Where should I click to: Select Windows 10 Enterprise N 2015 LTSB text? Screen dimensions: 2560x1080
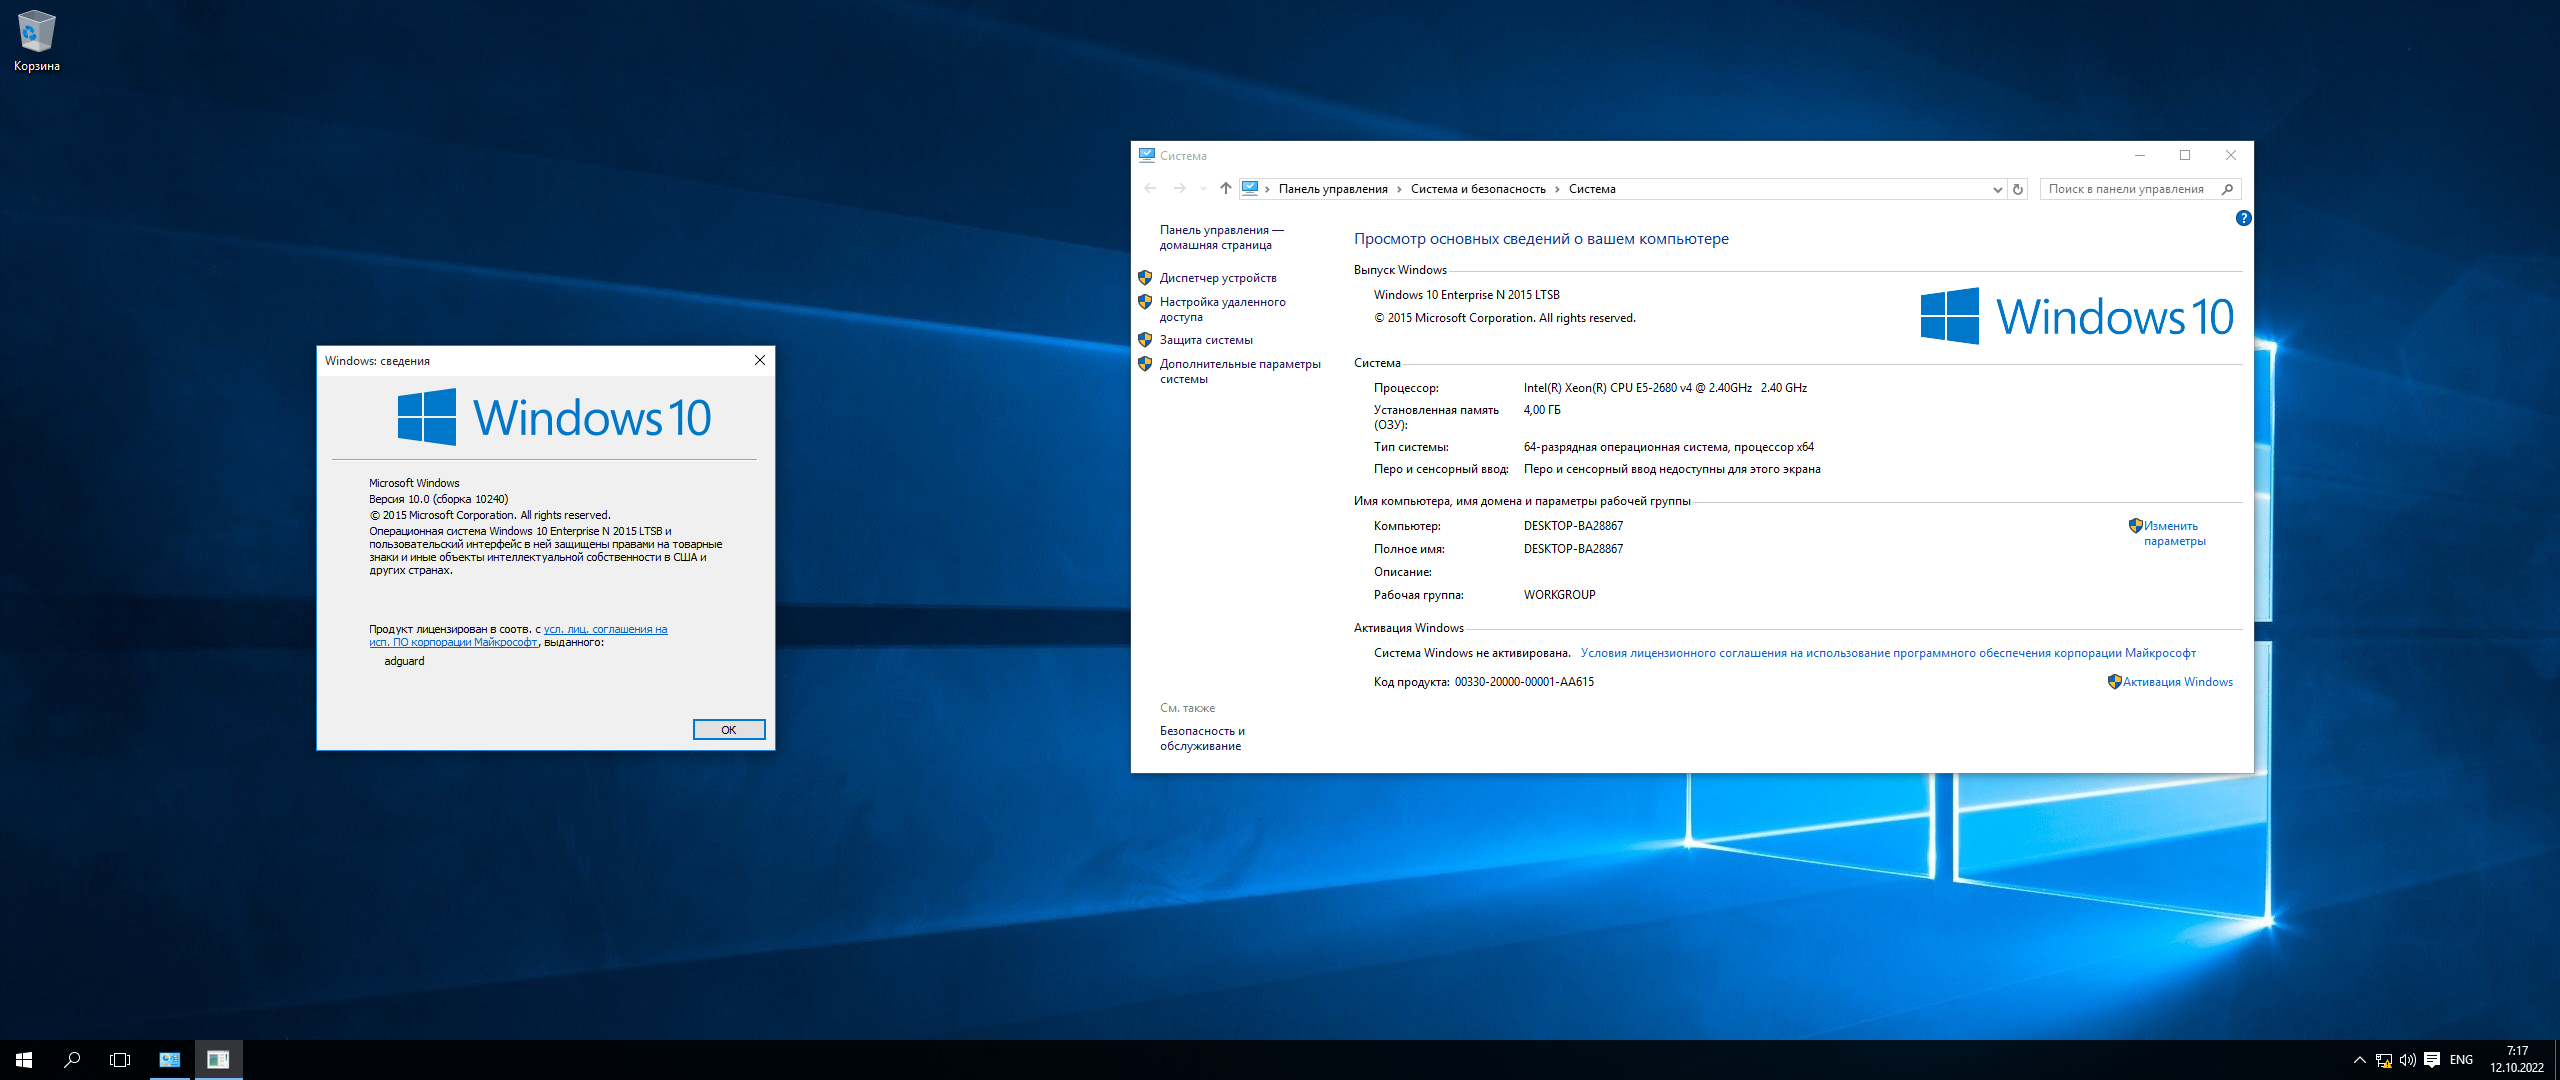point(1466,295)
